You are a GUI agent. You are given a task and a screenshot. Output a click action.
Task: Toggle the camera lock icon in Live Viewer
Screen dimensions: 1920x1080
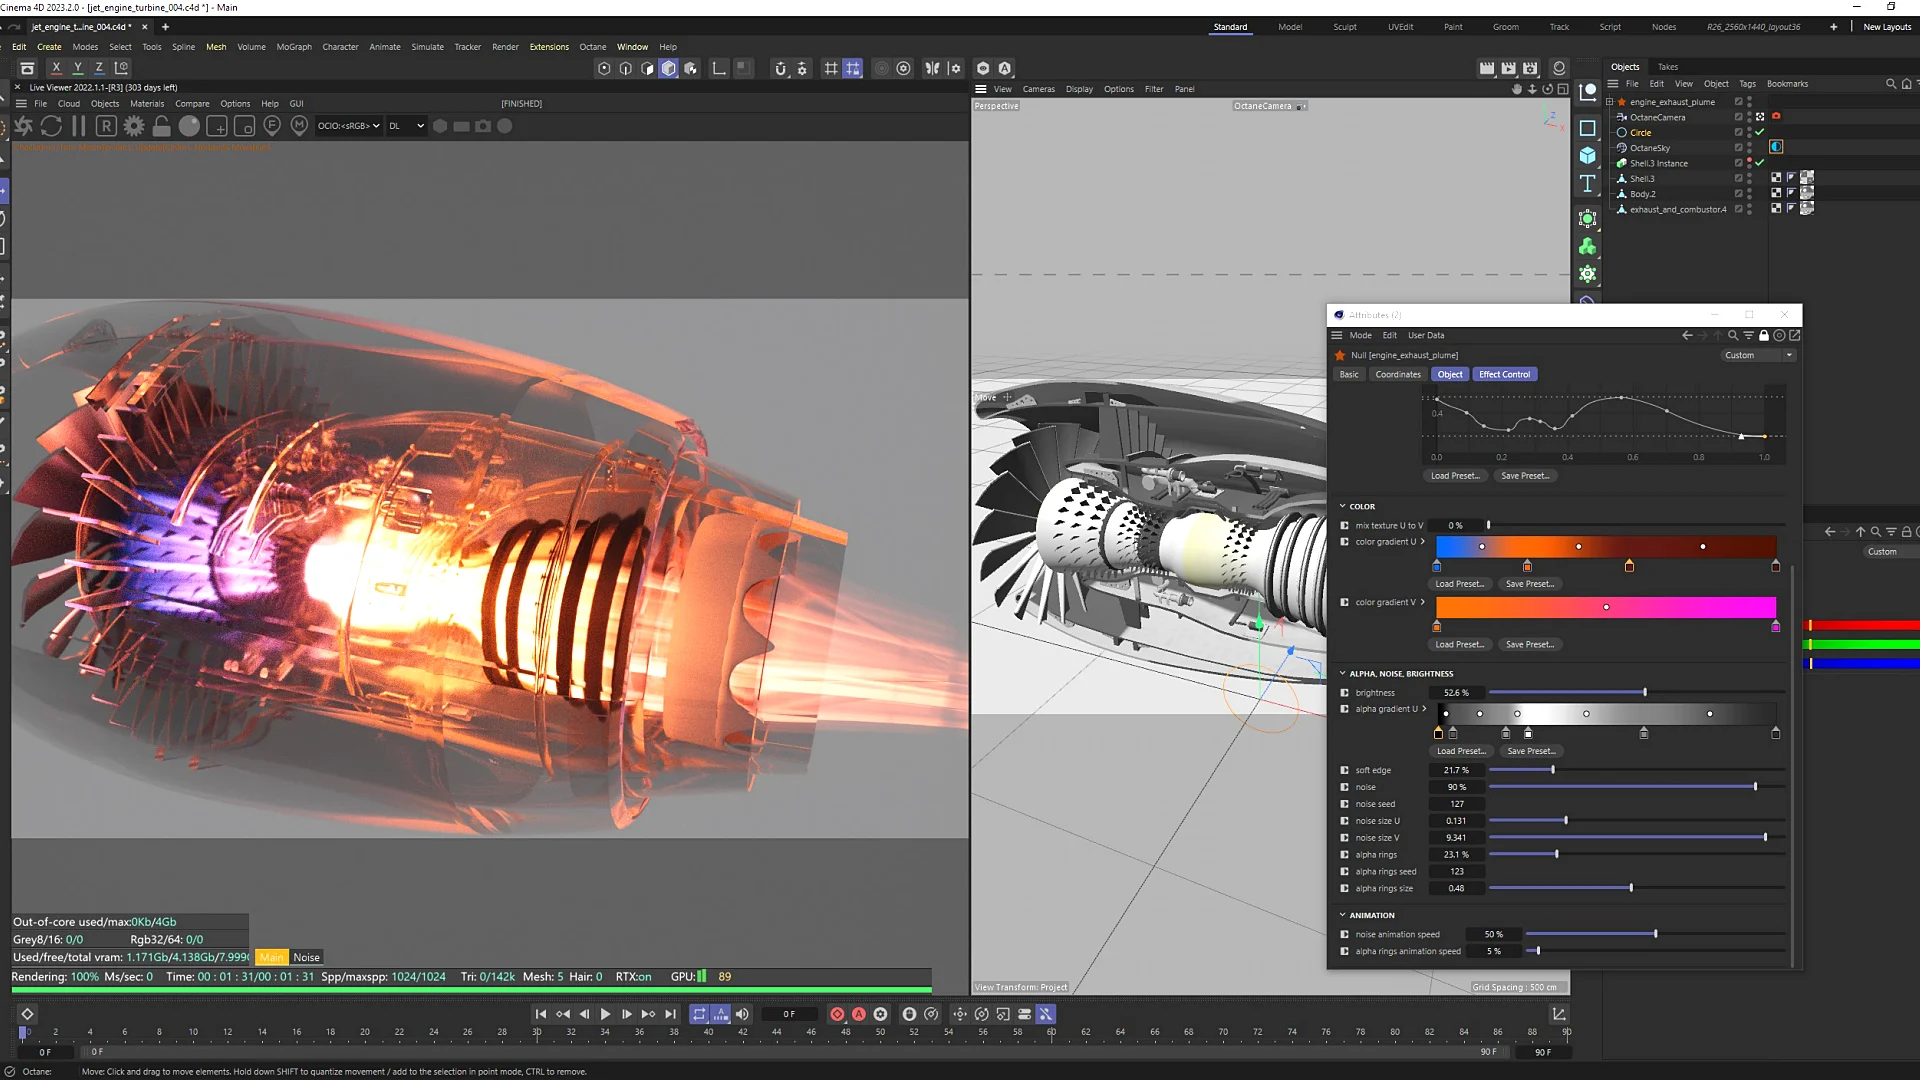(x=161, y=126)
